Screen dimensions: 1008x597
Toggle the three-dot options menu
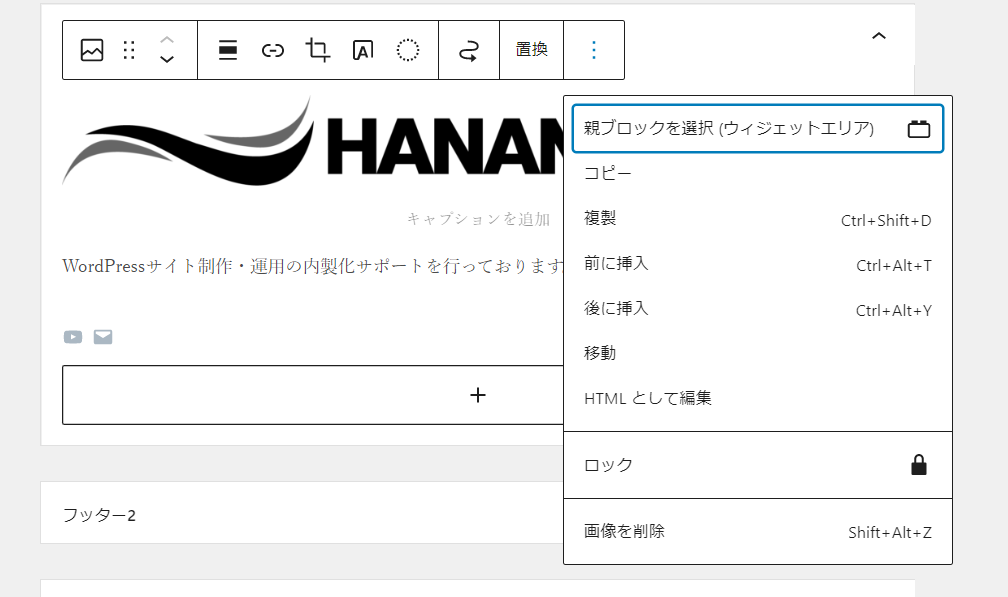click(594, 50)
